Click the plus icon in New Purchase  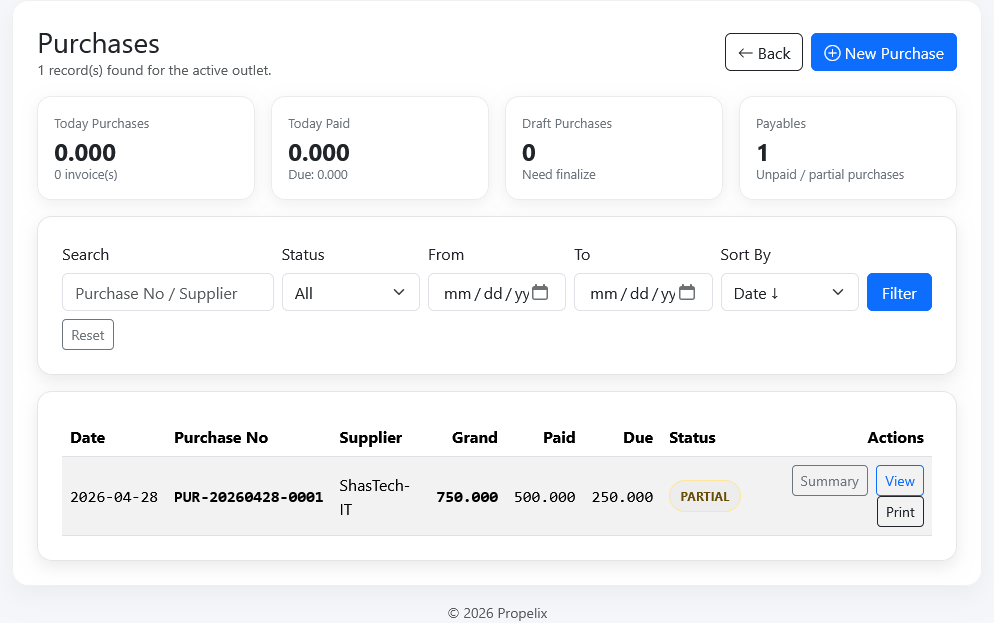[832, 53]
